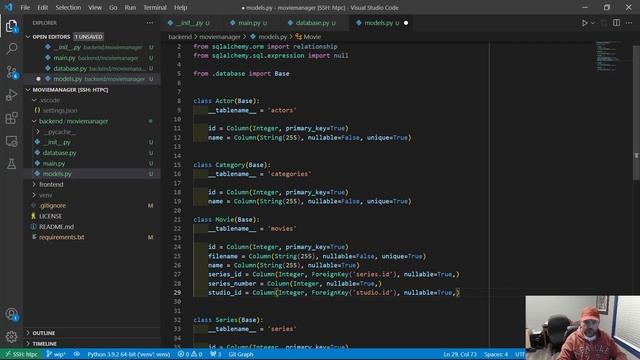The width and height of the screenshot is (640, 360).
Task: Open the Manage gear menu
Action: [x=11, y=337]
